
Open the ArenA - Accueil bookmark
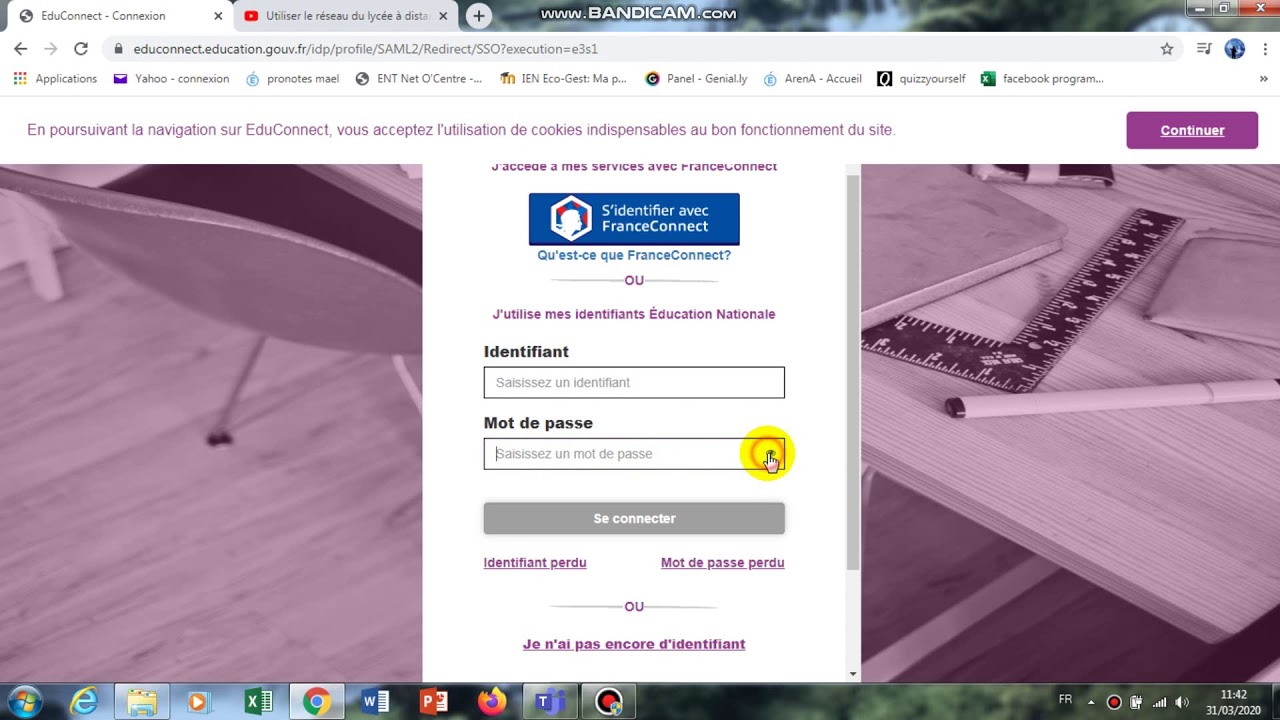(x=812, y=78)
